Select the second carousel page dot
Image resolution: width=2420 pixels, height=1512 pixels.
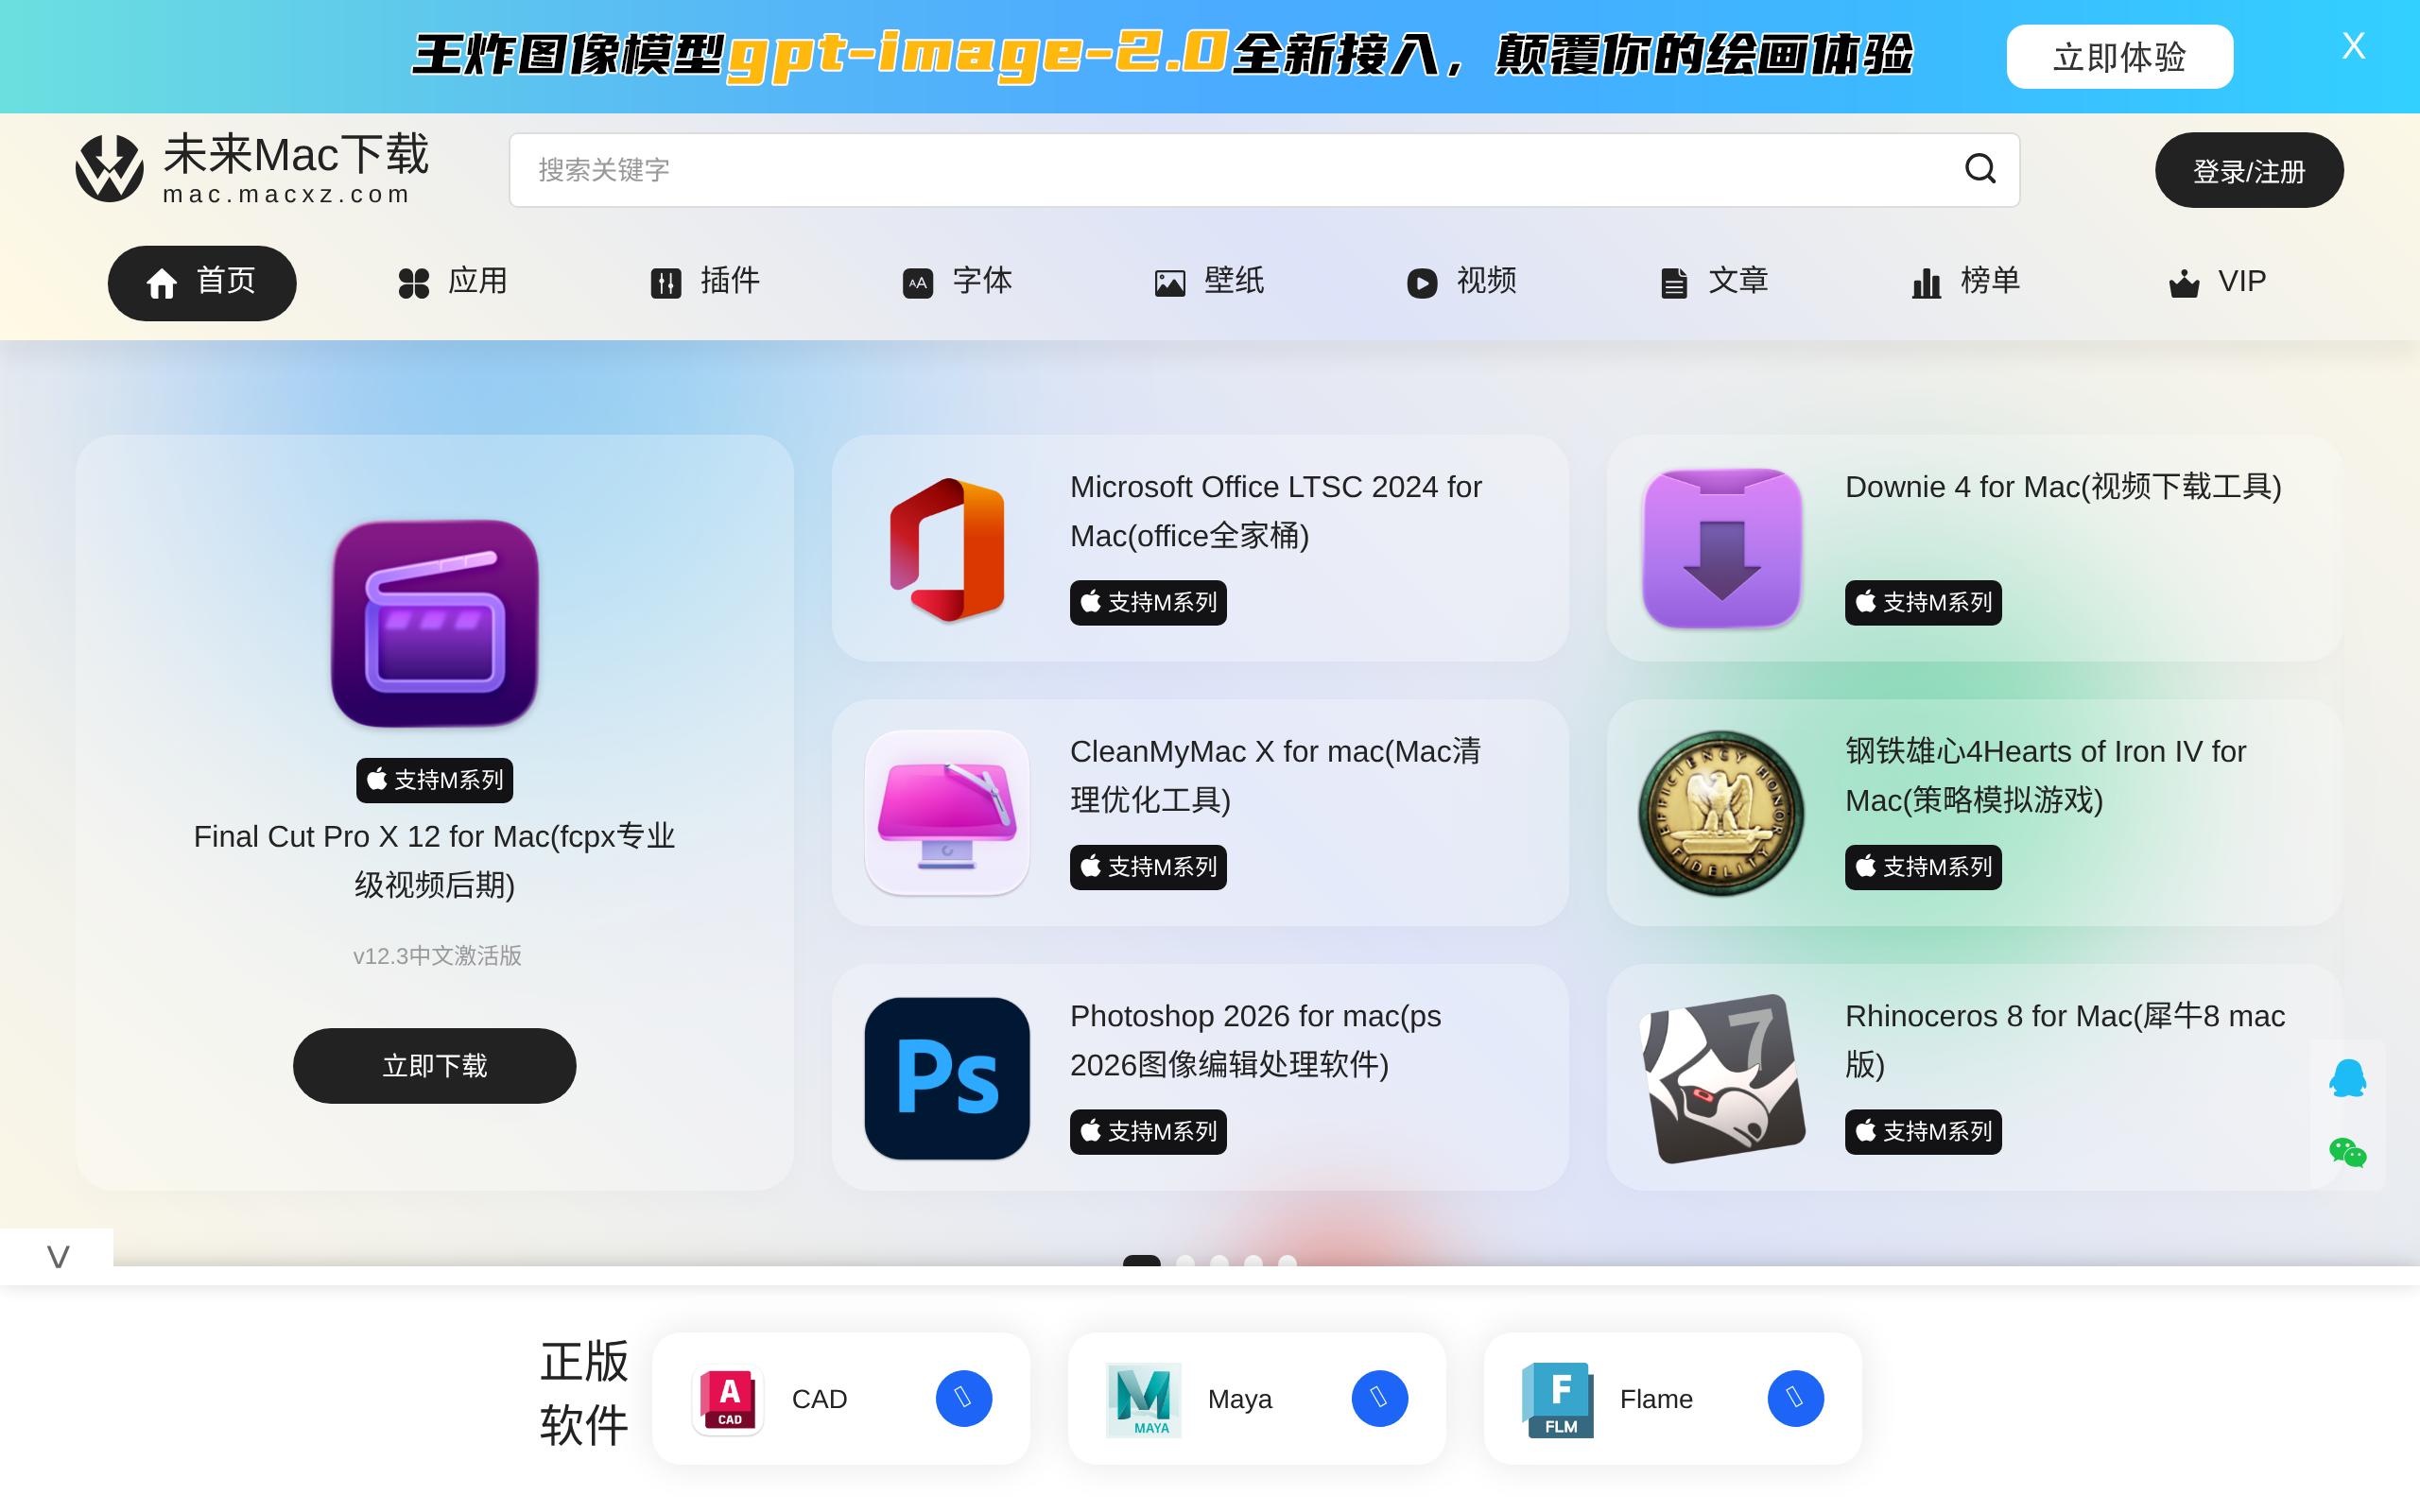coord(1185,1261)
